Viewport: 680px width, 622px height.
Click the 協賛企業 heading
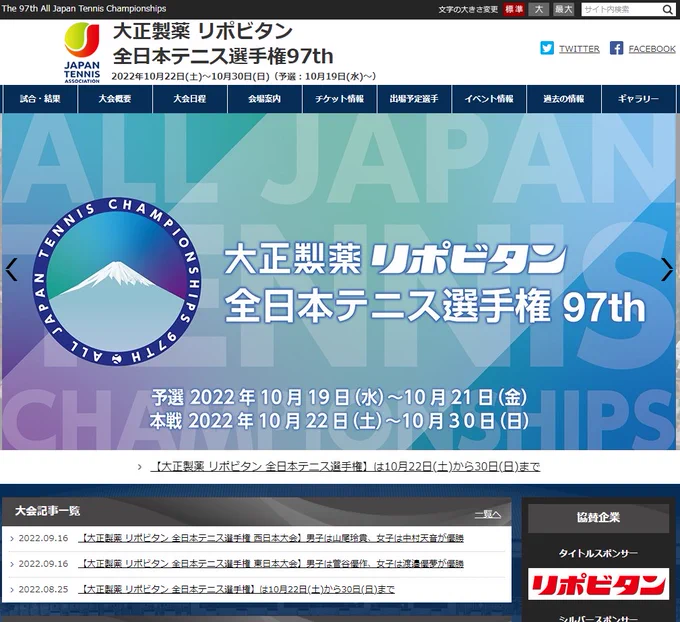(x=598, y=517)
